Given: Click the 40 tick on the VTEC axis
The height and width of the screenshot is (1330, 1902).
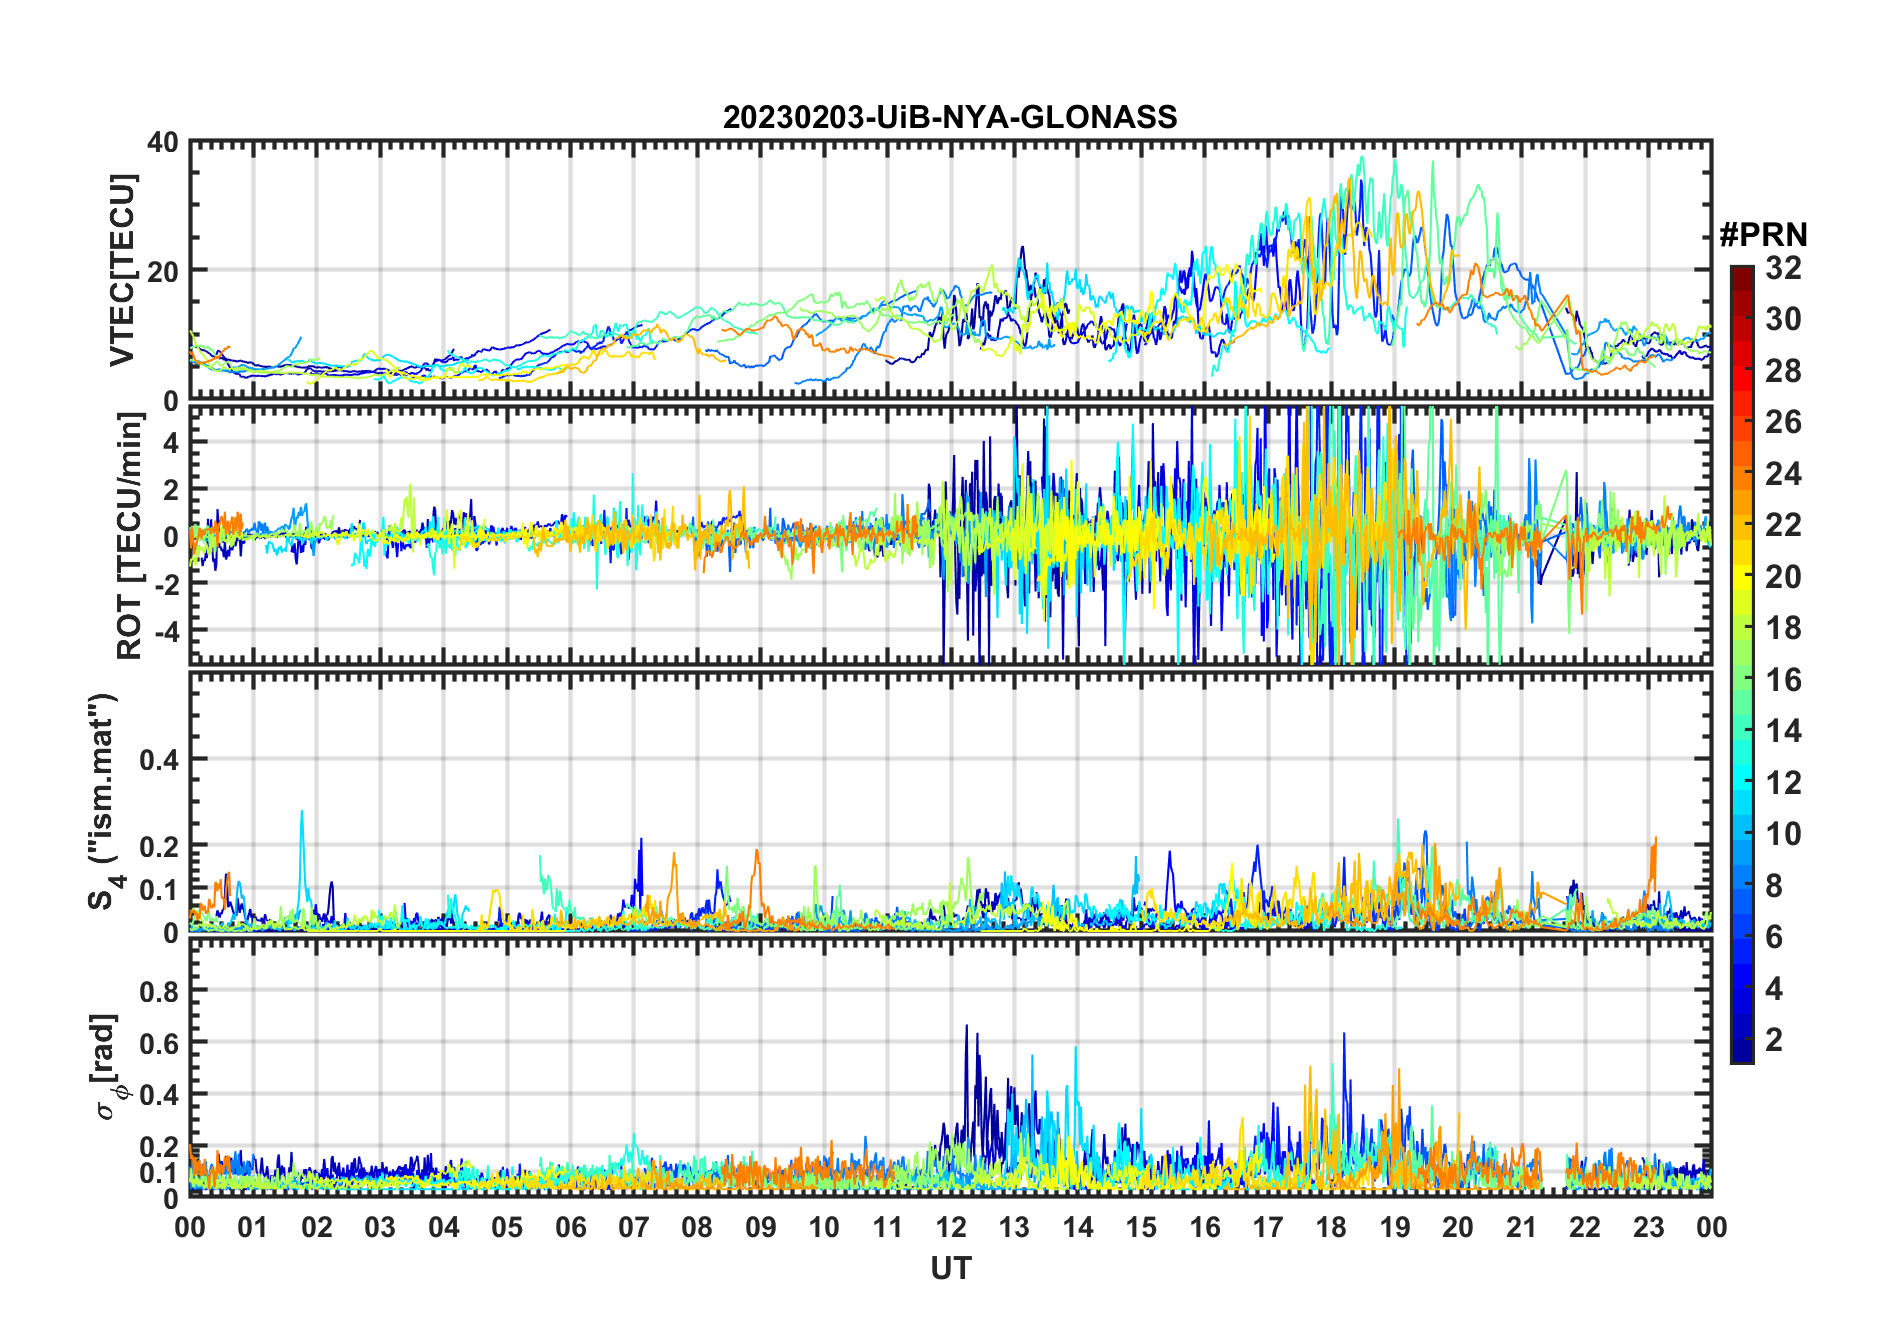Looking at the screenshot, I should point(163,143).
